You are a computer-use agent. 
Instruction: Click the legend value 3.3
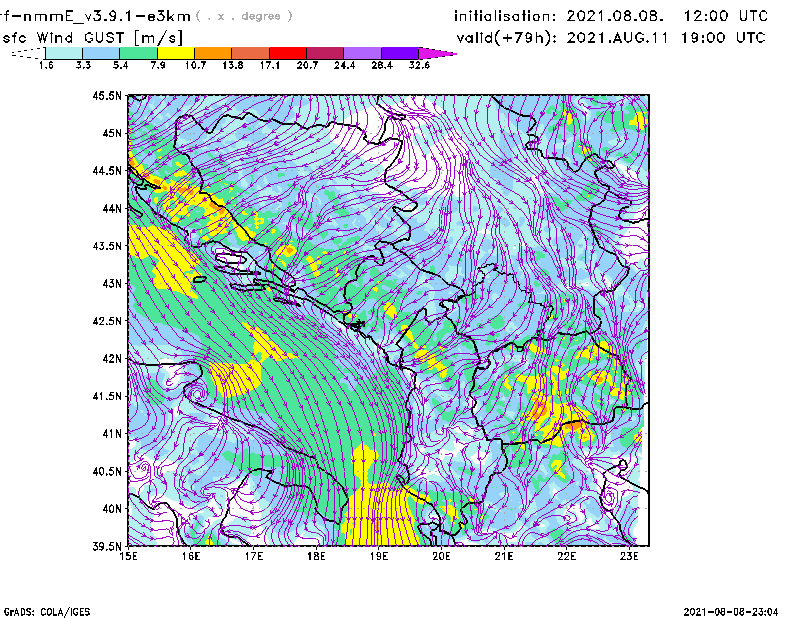[x=83, y=65]
